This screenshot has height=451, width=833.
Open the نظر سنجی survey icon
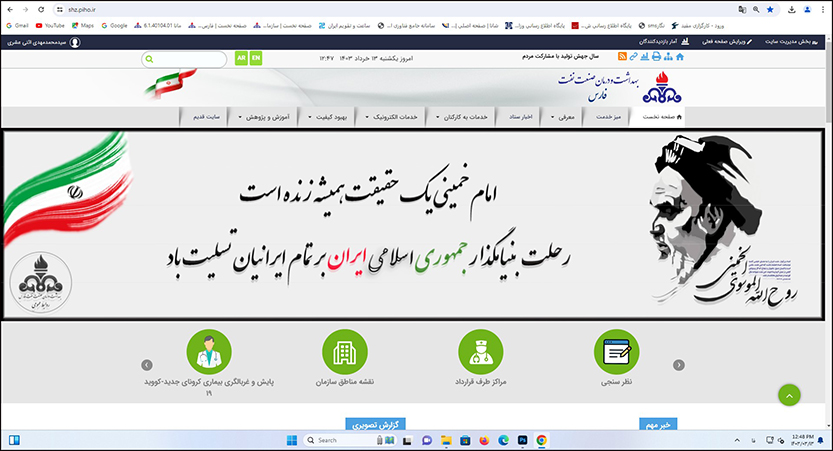tap(616, 352)
